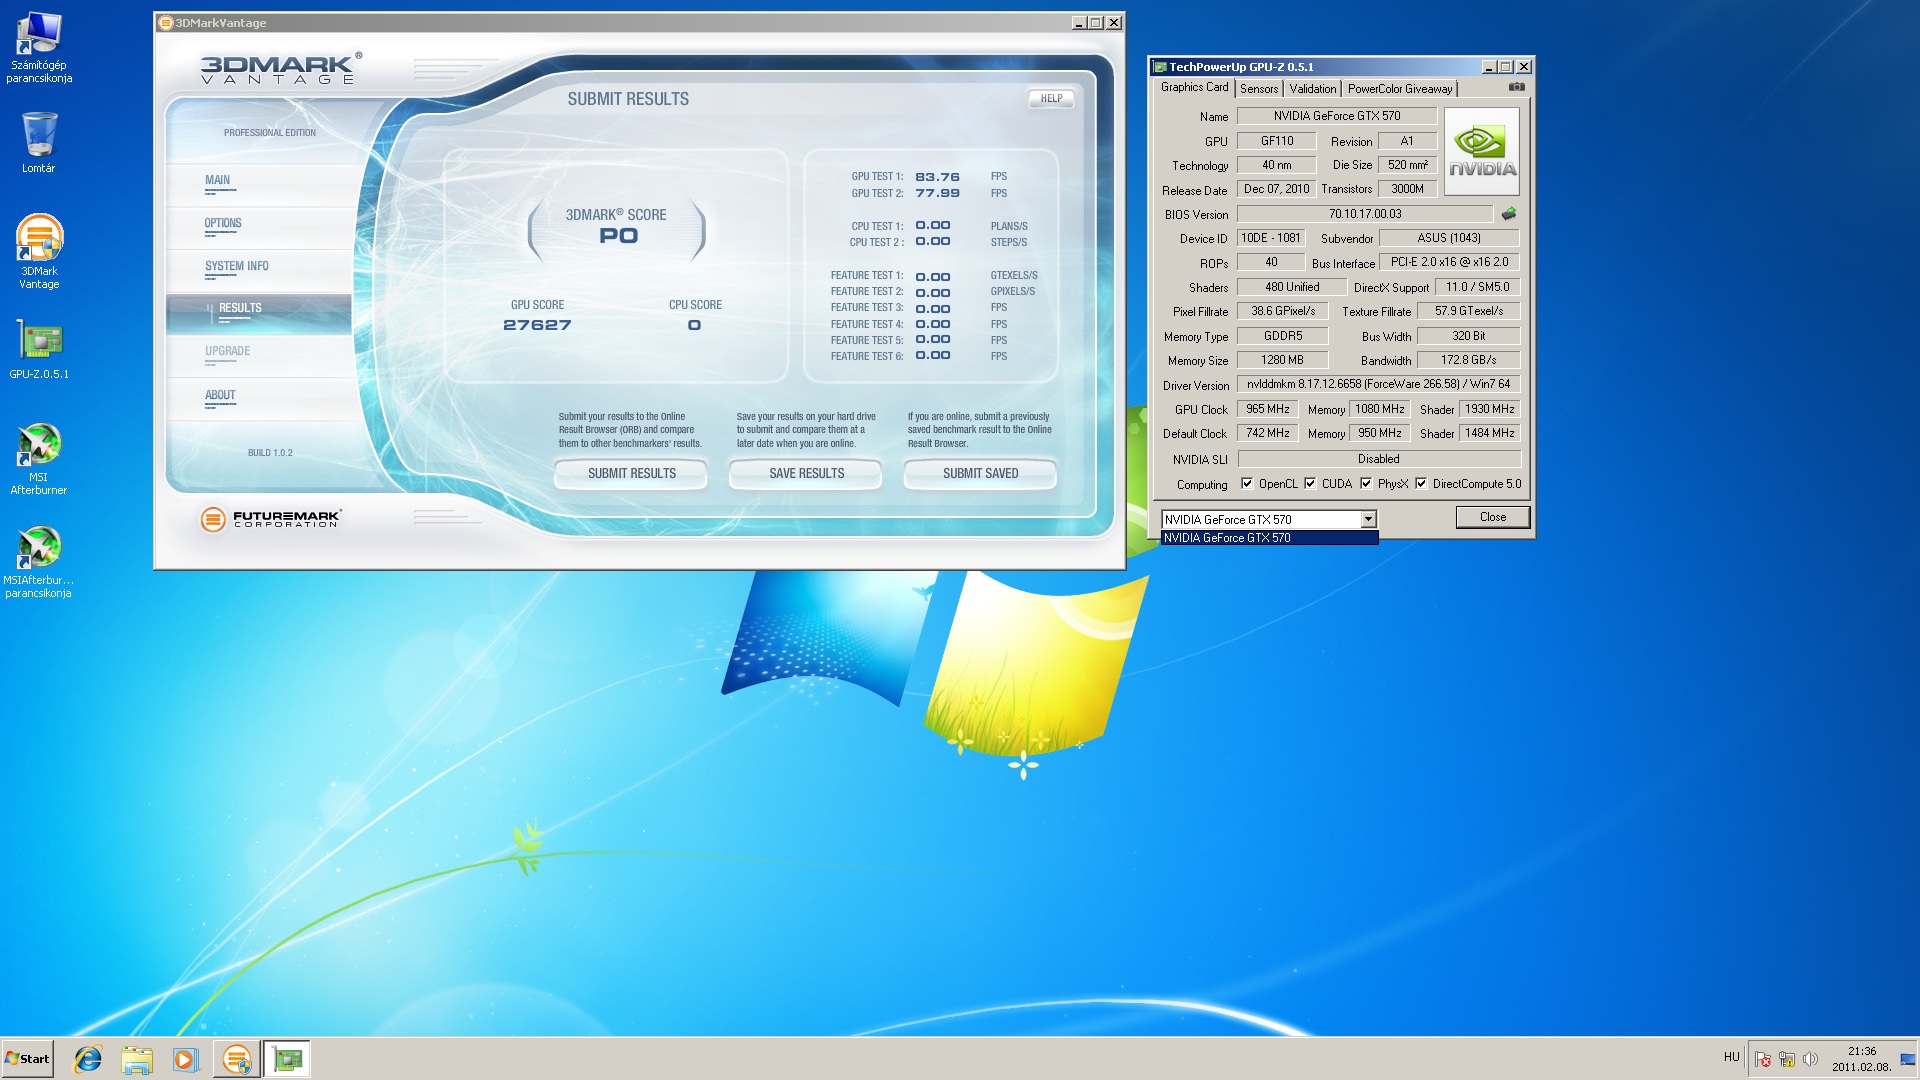Go to the MAIN section in 3DMark
This screenshot has width=1920, height=1080.
point(218,181)
